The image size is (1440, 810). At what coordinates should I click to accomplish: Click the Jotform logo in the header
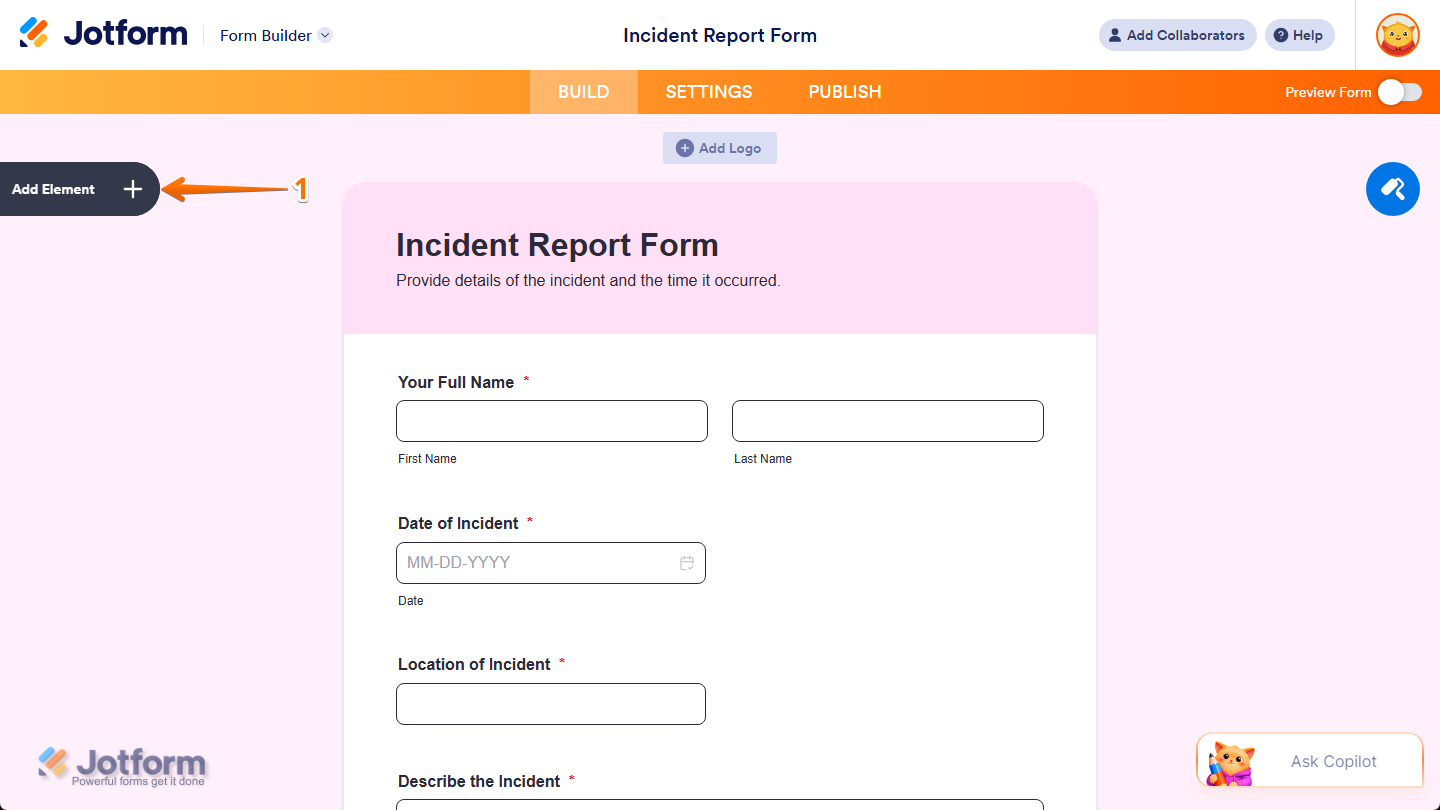pos(103,34)
